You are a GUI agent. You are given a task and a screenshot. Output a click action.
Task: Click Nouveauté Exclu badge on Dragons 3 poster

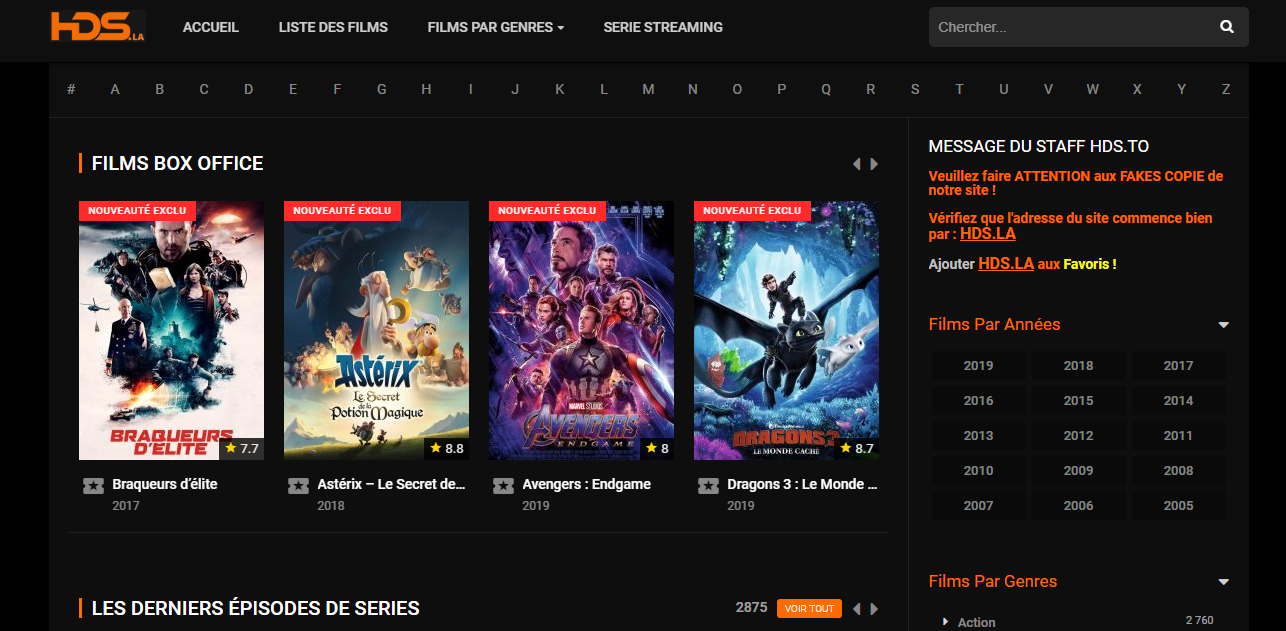[x=752, y=211]
